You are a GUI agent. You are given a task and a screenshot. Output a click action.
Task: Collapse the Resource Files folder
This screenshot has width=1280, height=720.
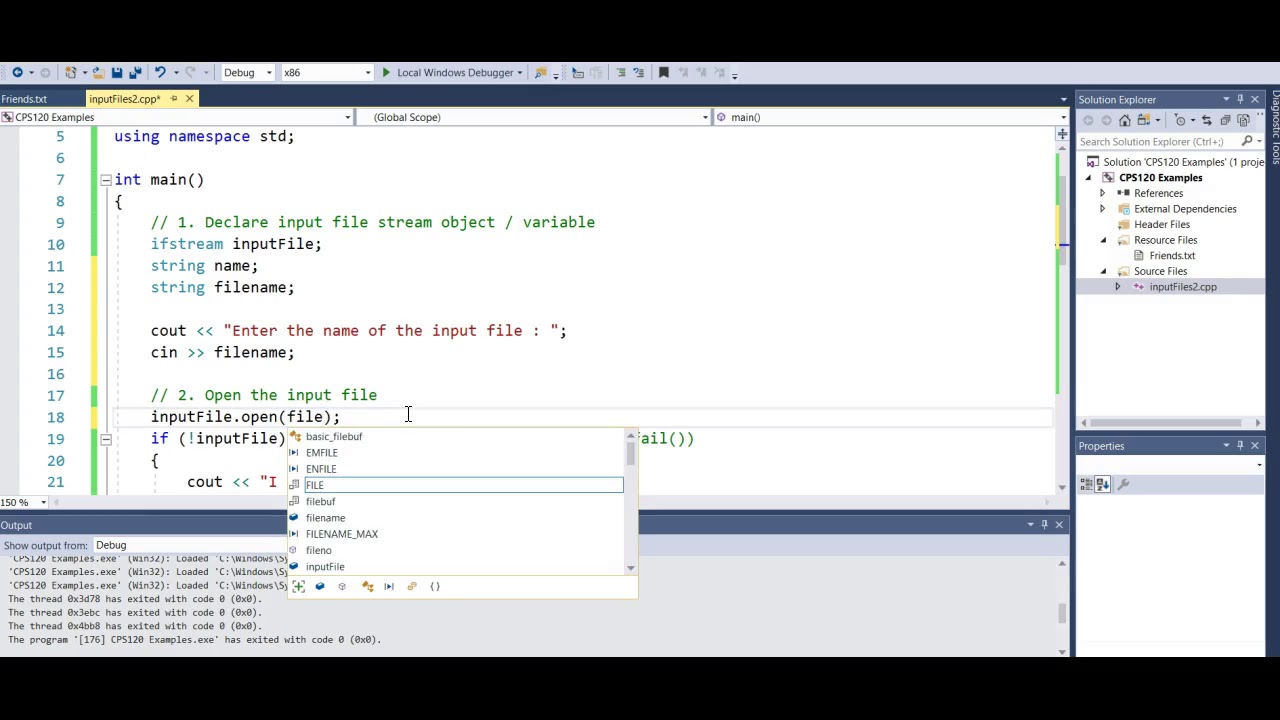tap(1103, 240)
